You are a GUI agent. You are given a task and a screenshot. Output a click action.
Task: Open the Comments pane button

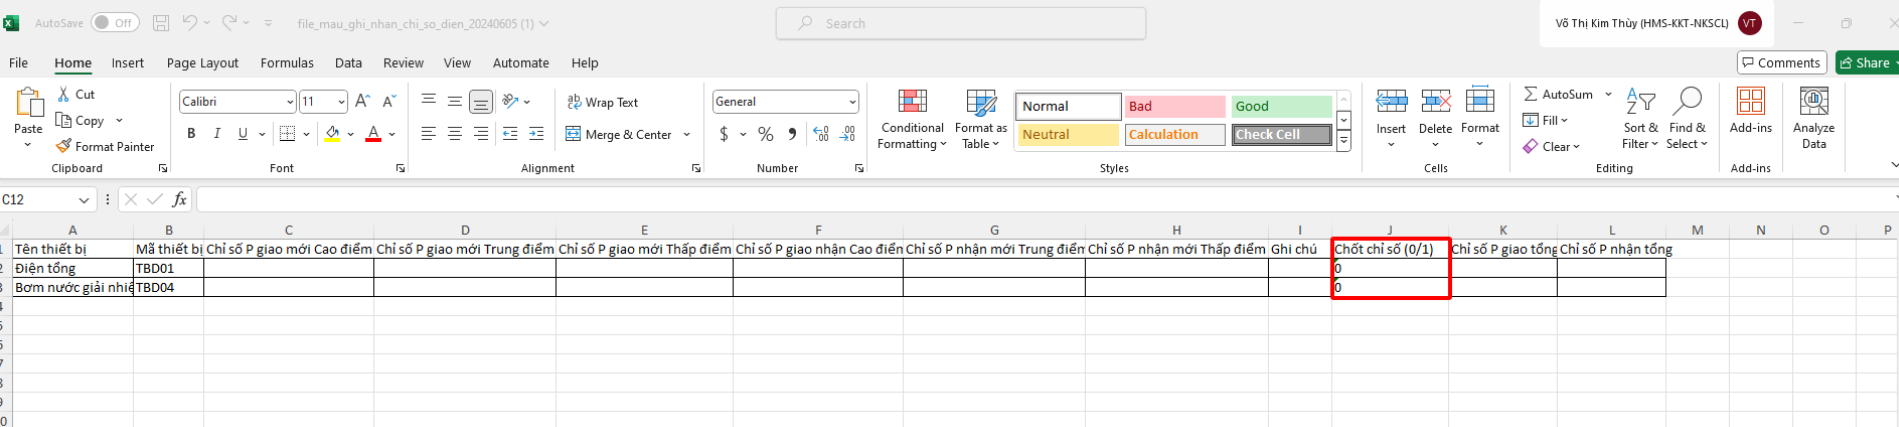click(1781, 63)
